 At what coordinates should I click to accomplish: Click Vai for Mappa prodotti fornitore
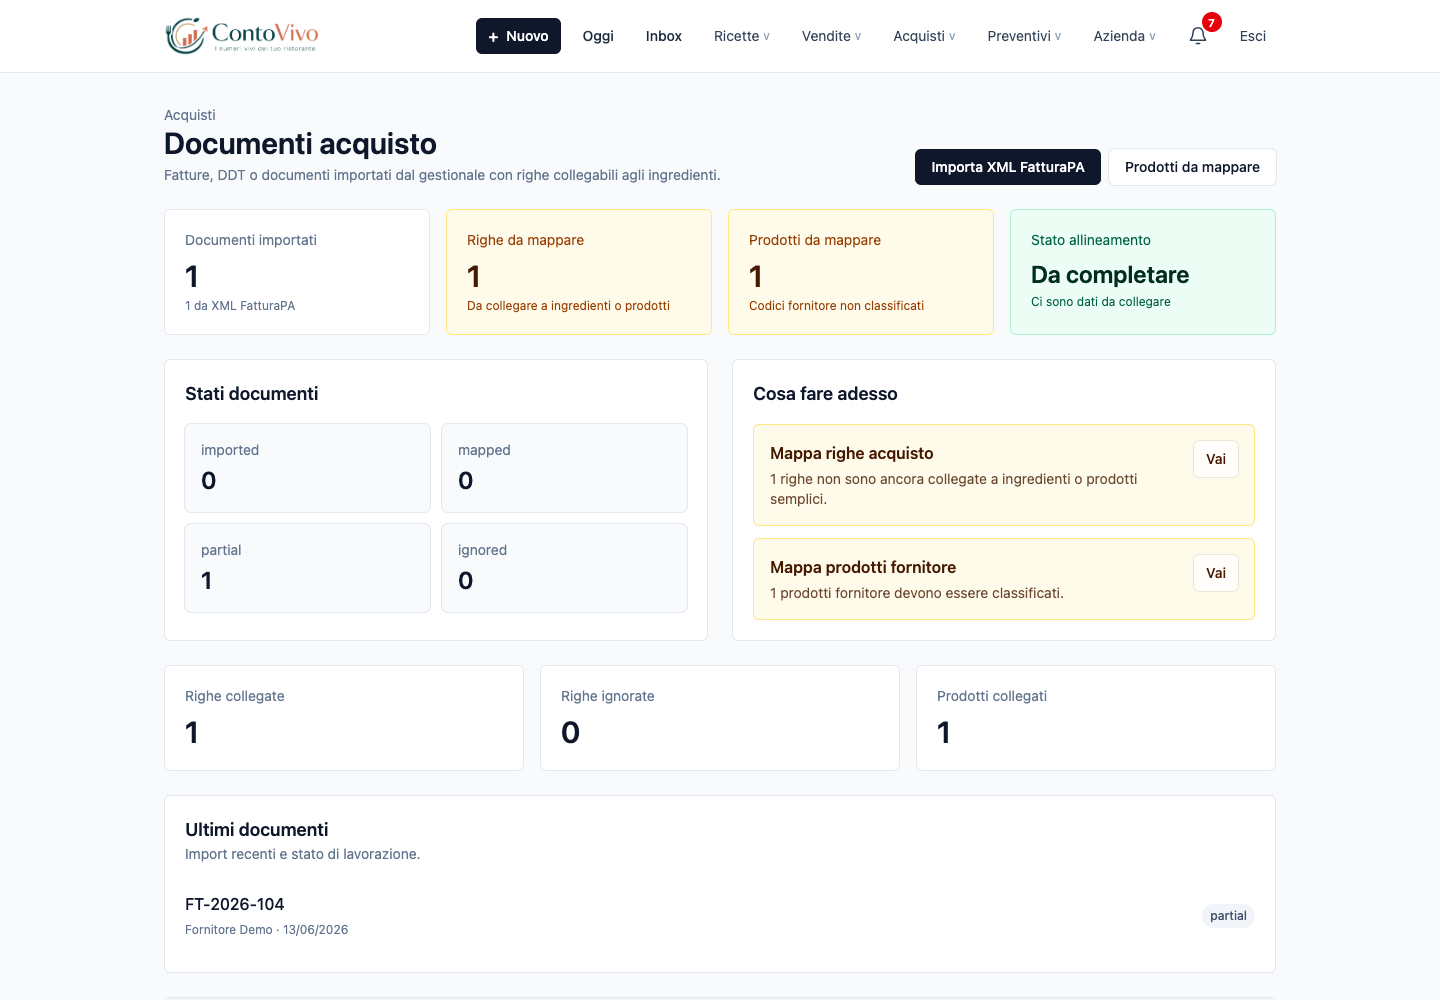tap(1216, 573)
